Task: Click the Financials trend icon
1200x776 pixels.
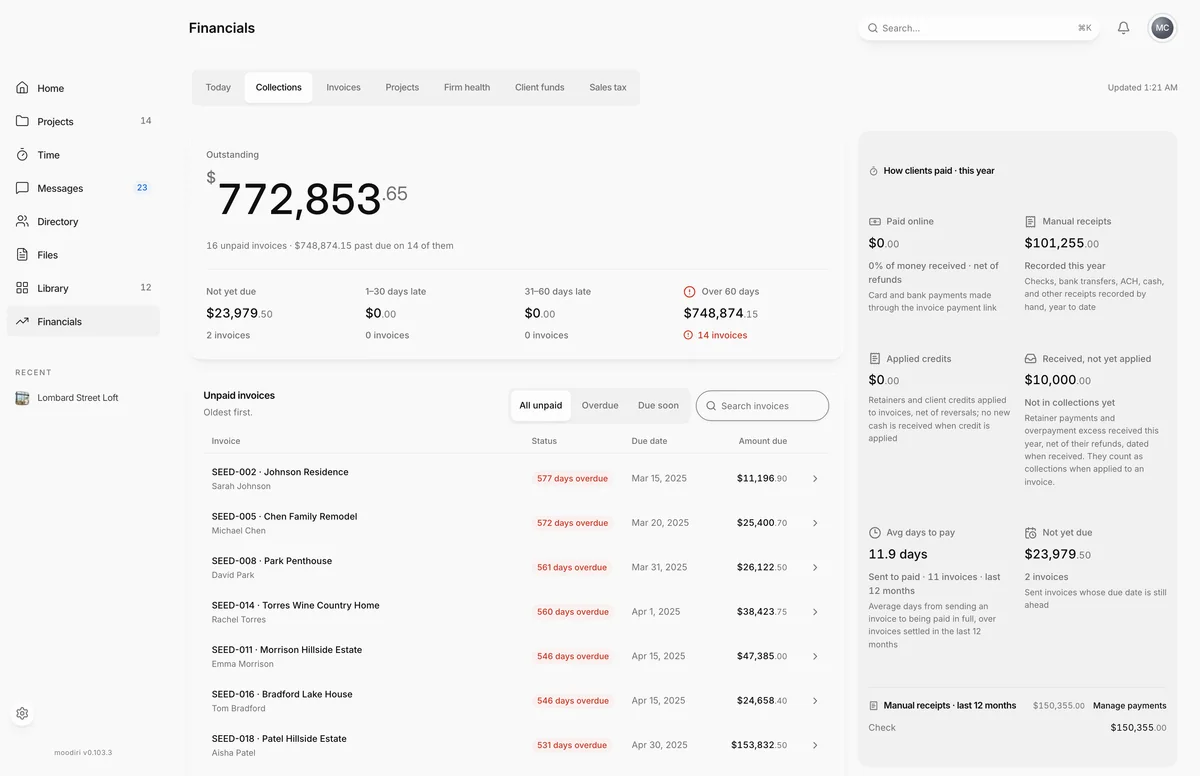Action: pos(22,321)
